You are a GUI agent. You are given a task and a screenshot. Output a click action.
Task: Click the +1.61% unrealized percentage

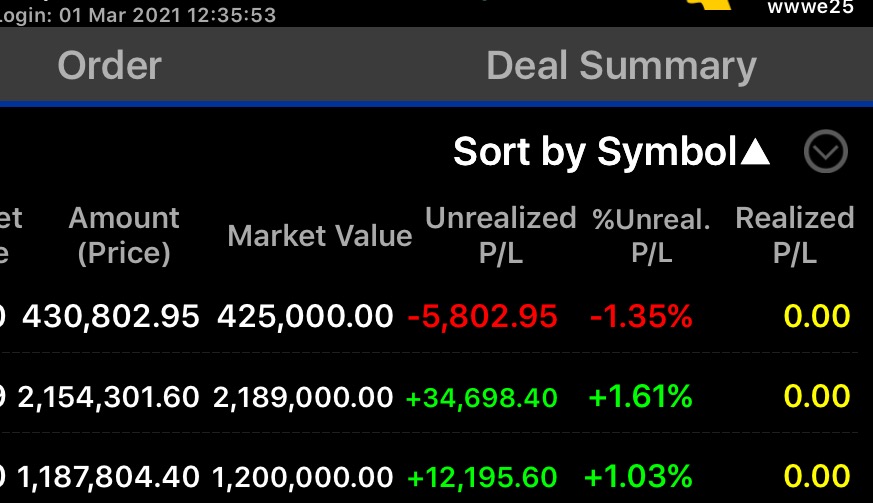click(641, 397)
